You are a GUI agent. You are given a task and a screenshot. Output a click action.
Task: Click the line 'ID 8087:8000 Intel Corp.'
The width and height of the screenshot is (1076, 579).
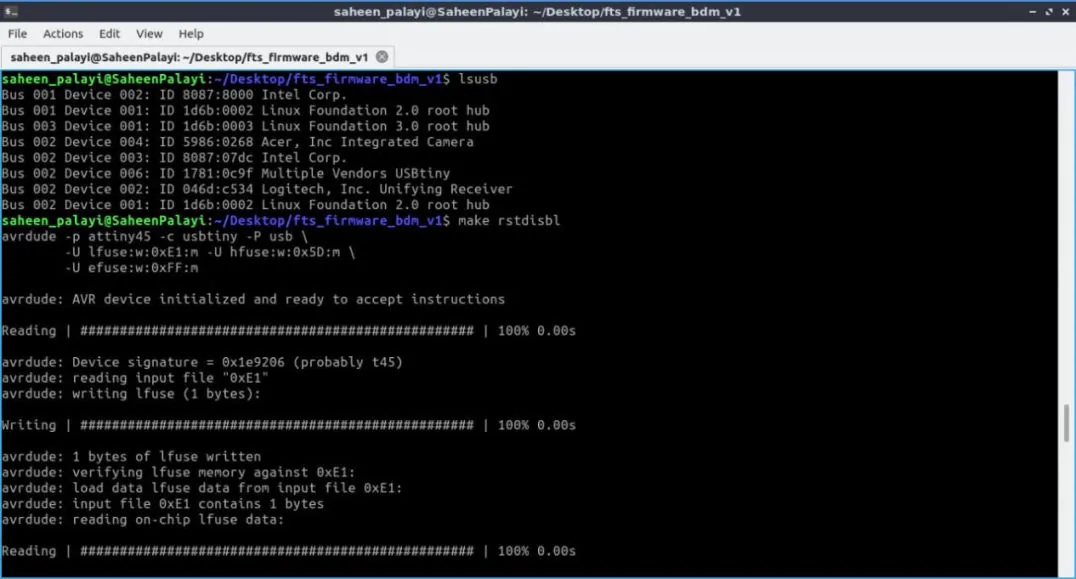pyautogui.click(x=174, y=95)
